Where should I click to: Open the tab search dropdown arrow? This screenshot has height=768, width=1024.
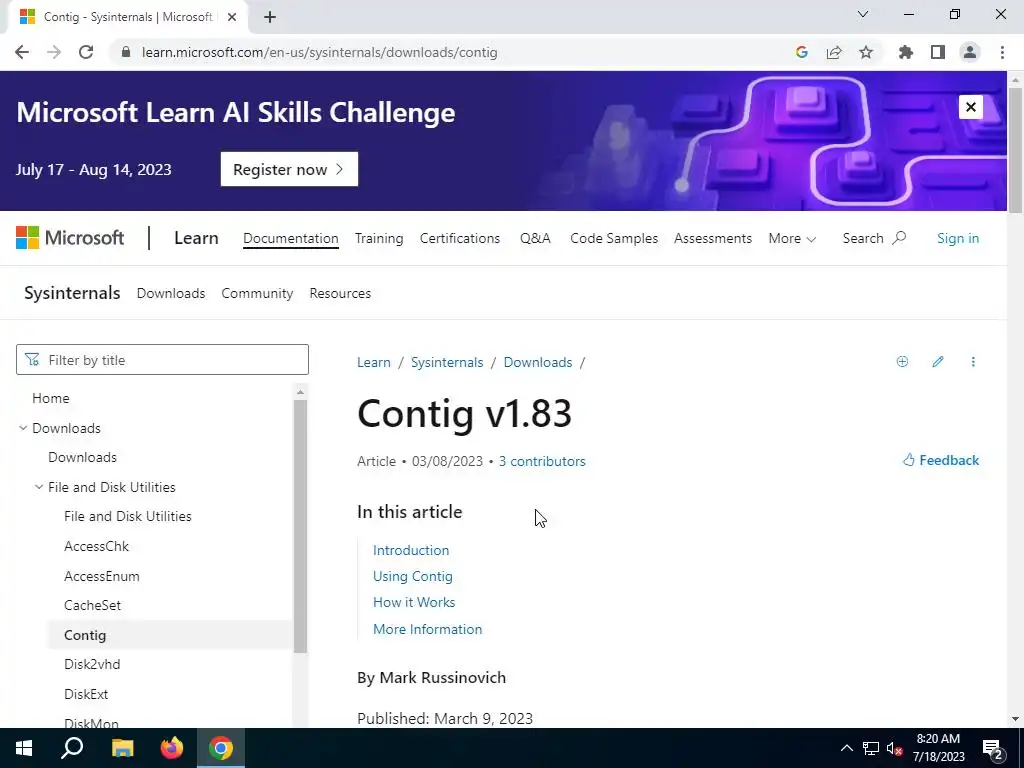point(863,14)
